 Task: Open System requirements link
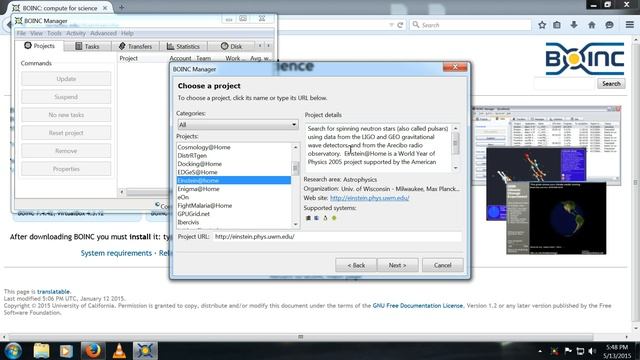pos(116,253)
